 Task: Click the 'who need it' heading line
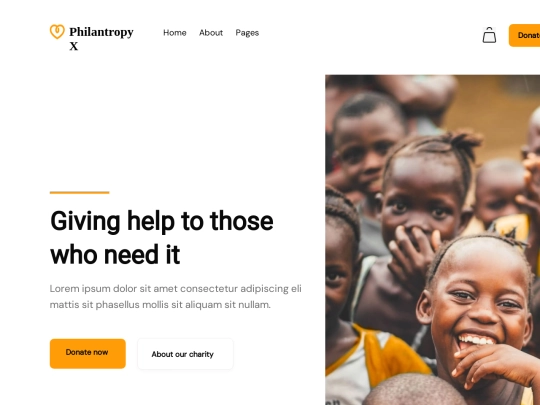click(x=115, y=255)
